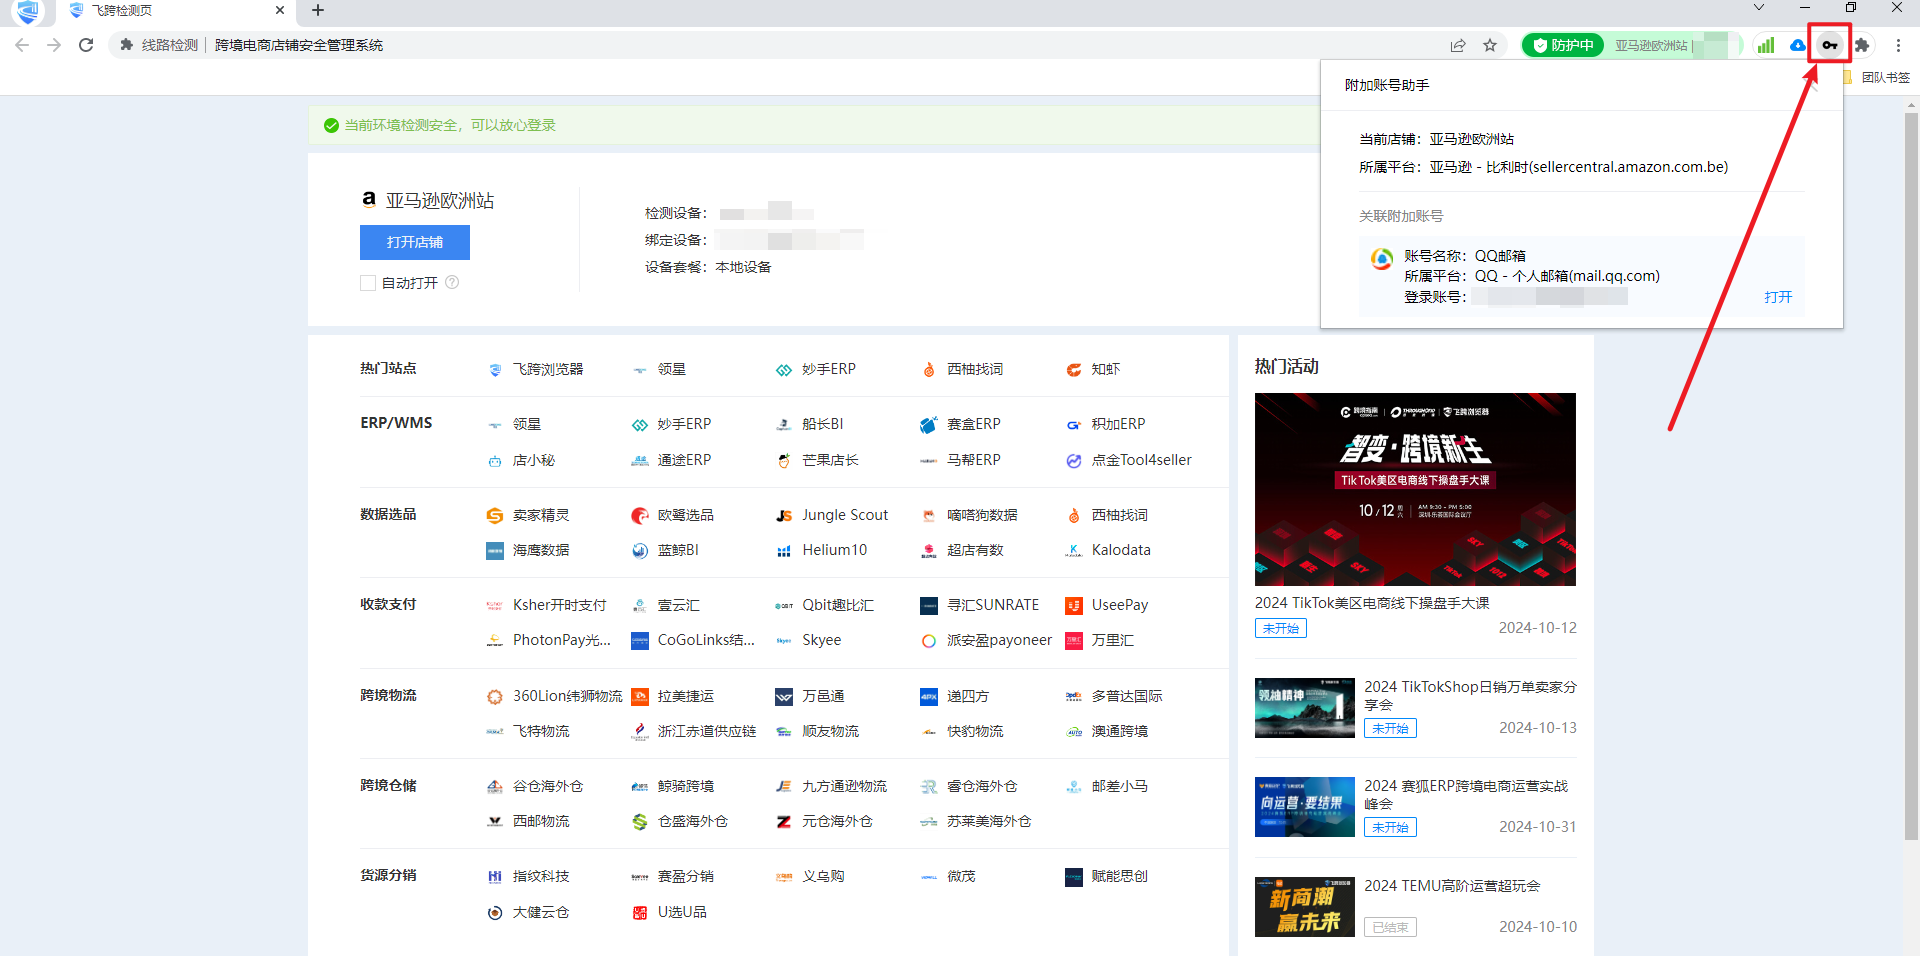The width and height of the screenshot is (1920, 956).
Task: Click the green 防护中 protection badge
Action: point(1563,45)
